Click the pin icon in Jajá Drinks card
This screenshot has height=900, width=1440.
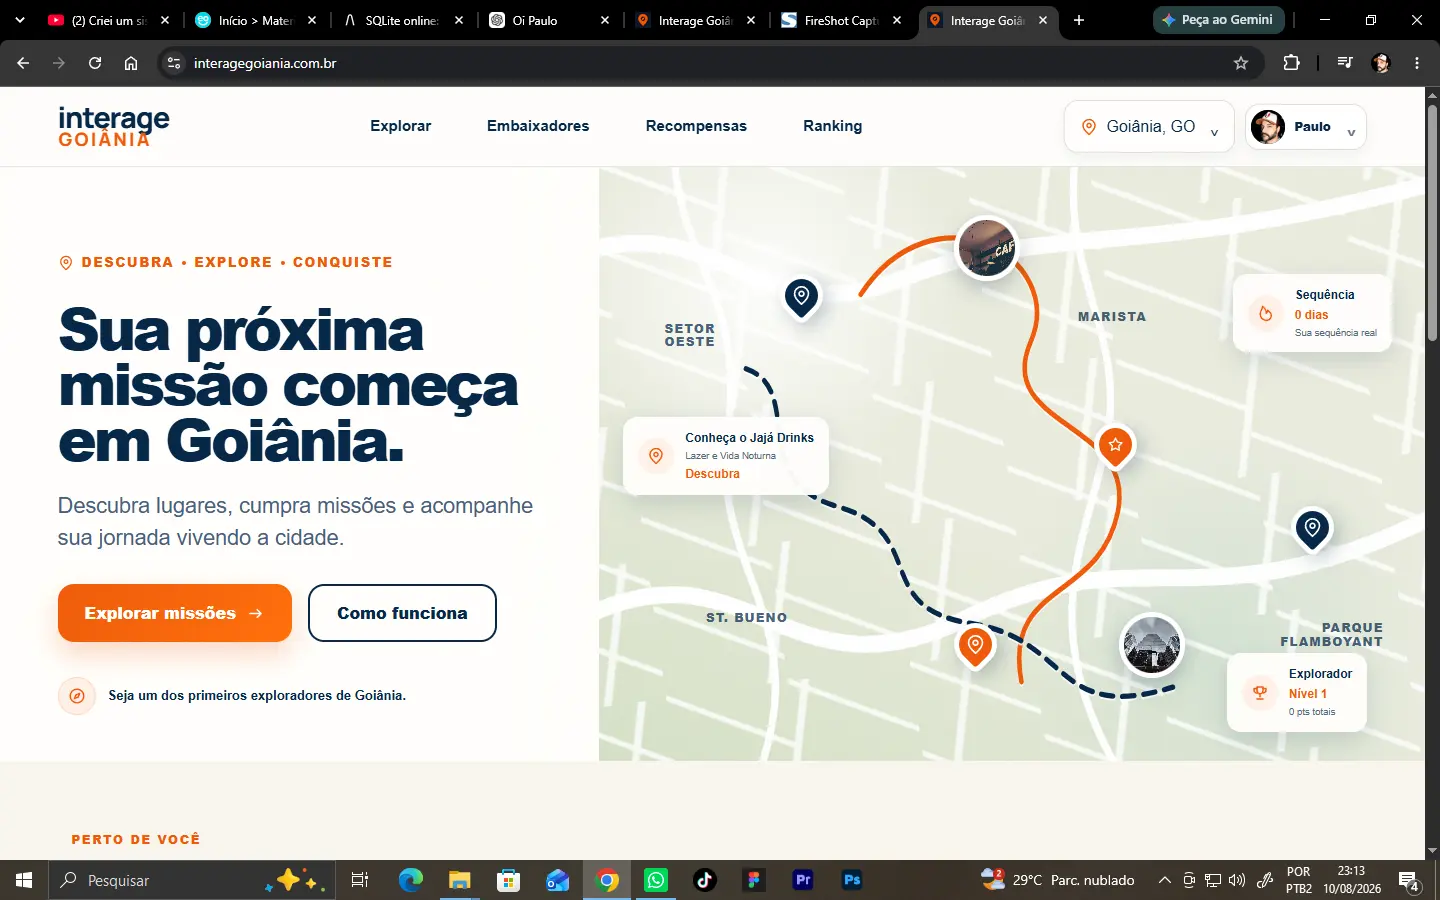[x=656, y=456]
